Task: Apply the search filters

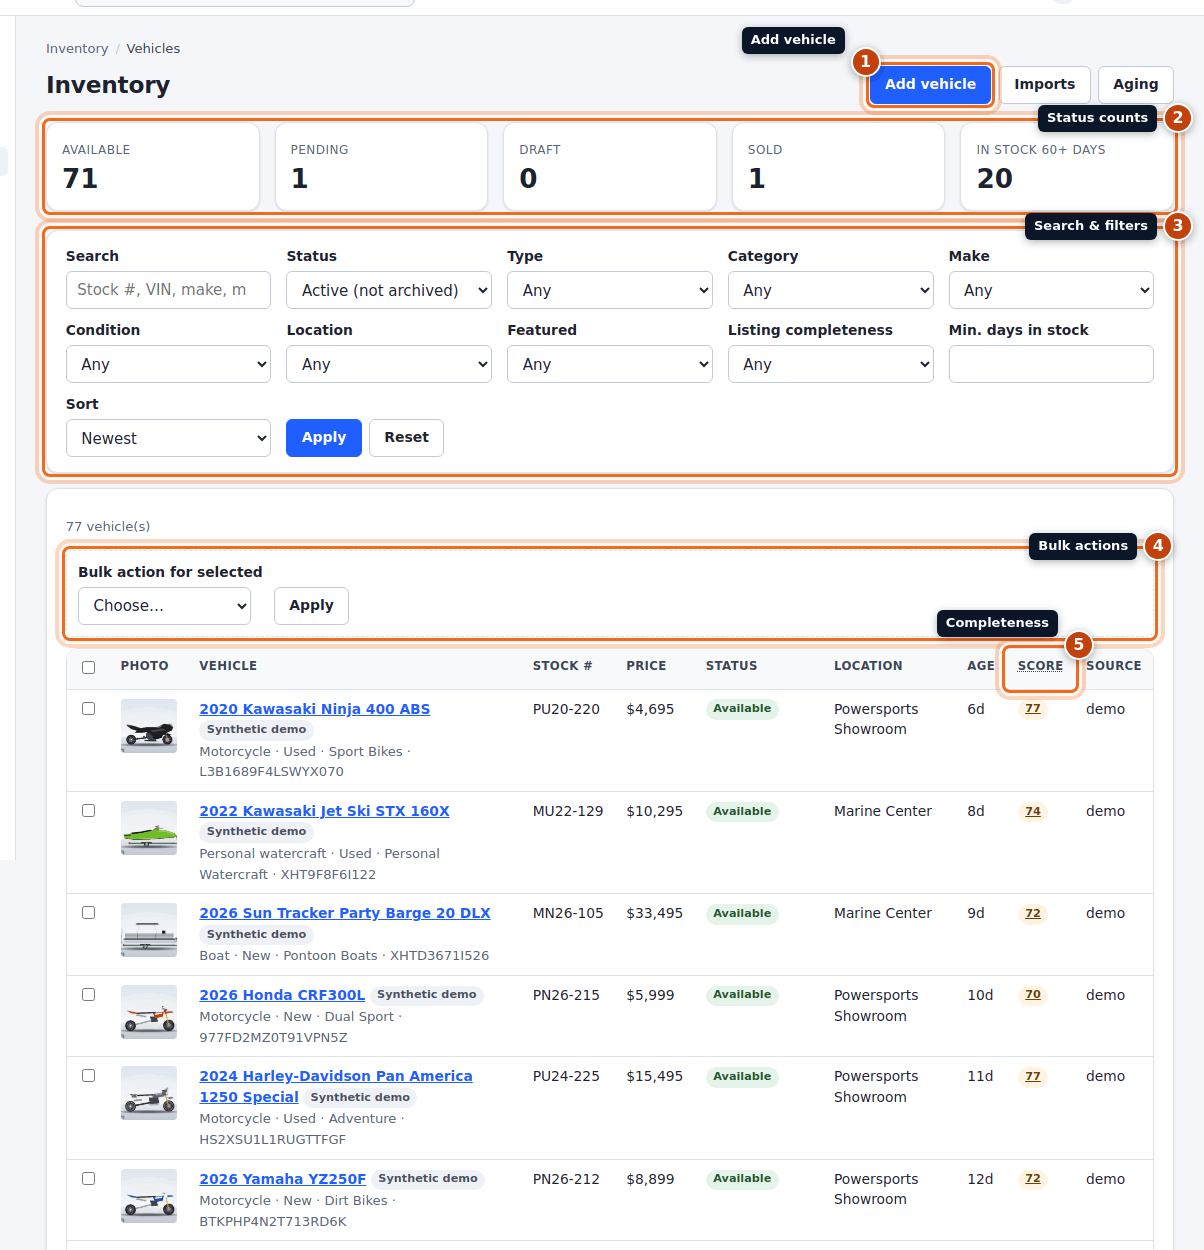Action: point(324,438)
